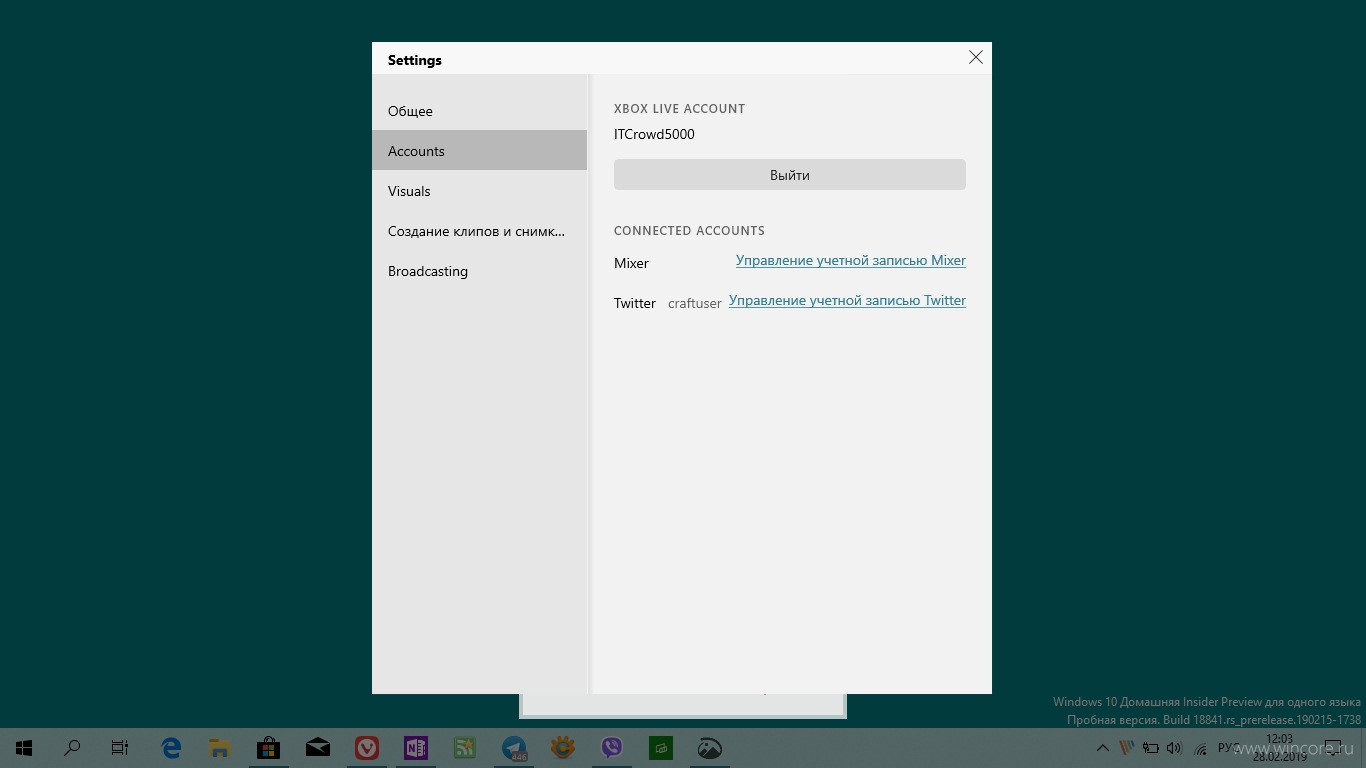Open the taskbar clock and date

pos(1280,748)
